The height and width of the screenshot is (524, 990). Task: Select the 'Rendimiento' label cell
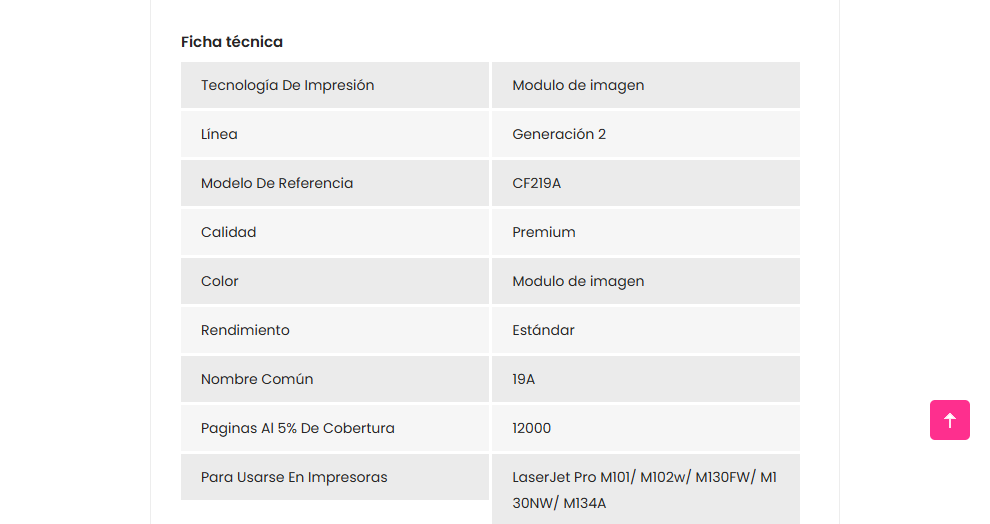coord(335,330)
